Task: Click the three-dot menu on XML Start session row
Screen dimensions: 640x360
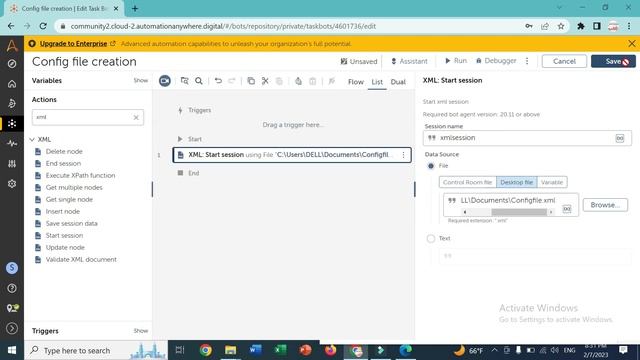Action: (x=403, y=155)
